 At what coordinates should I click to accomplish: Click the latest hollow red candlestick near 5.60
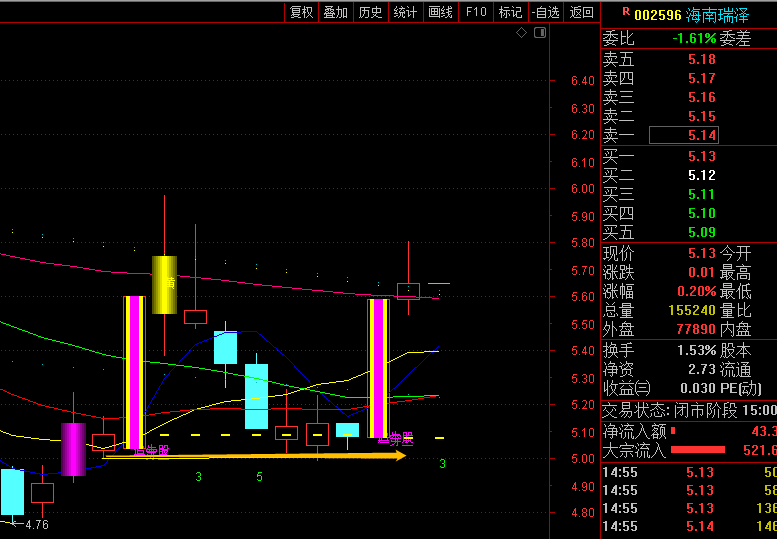[408, 291]
